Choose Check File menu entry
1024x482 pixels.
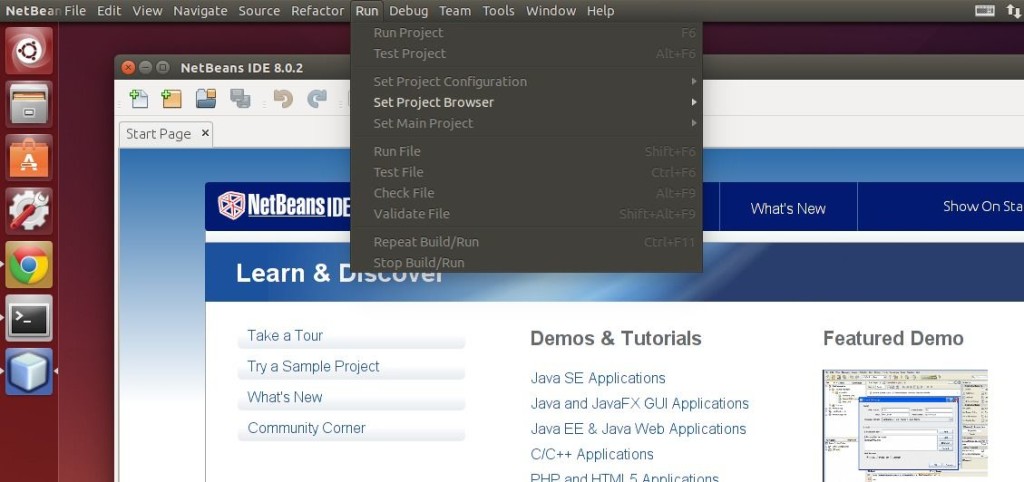coord(526,193)
